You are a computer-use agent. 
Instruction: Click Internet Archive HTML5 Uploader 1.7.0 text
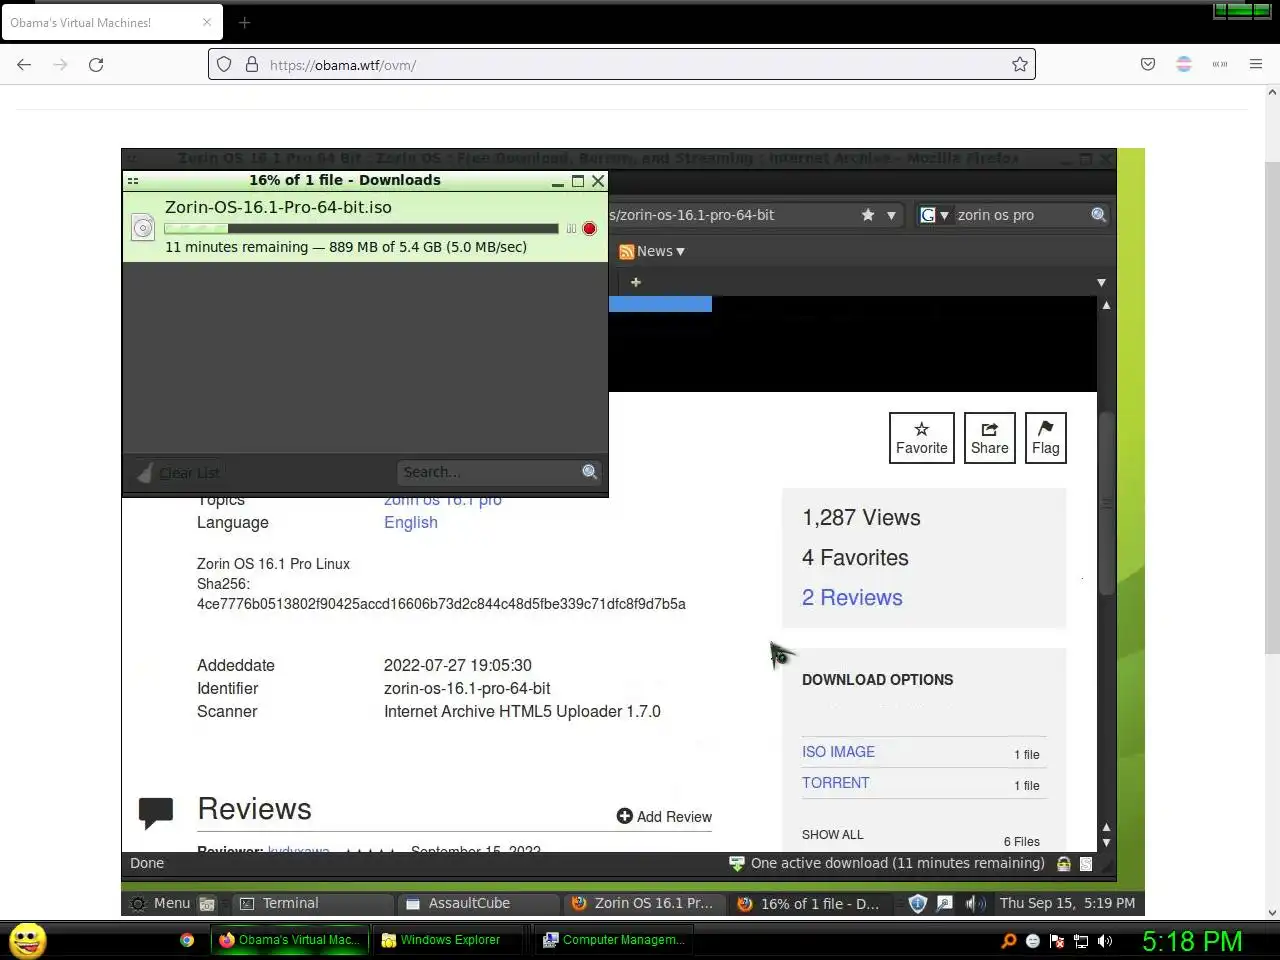(x=522, y=711)
